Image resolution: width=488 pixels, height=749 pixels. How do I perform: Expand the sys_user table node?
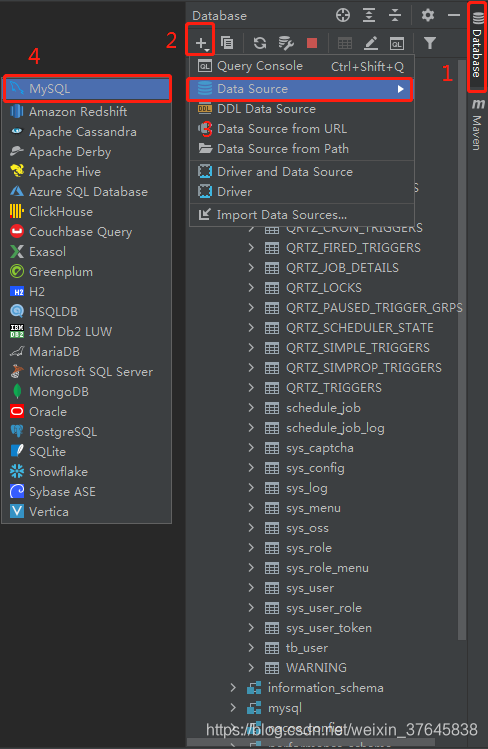click(x=251, y=588)
